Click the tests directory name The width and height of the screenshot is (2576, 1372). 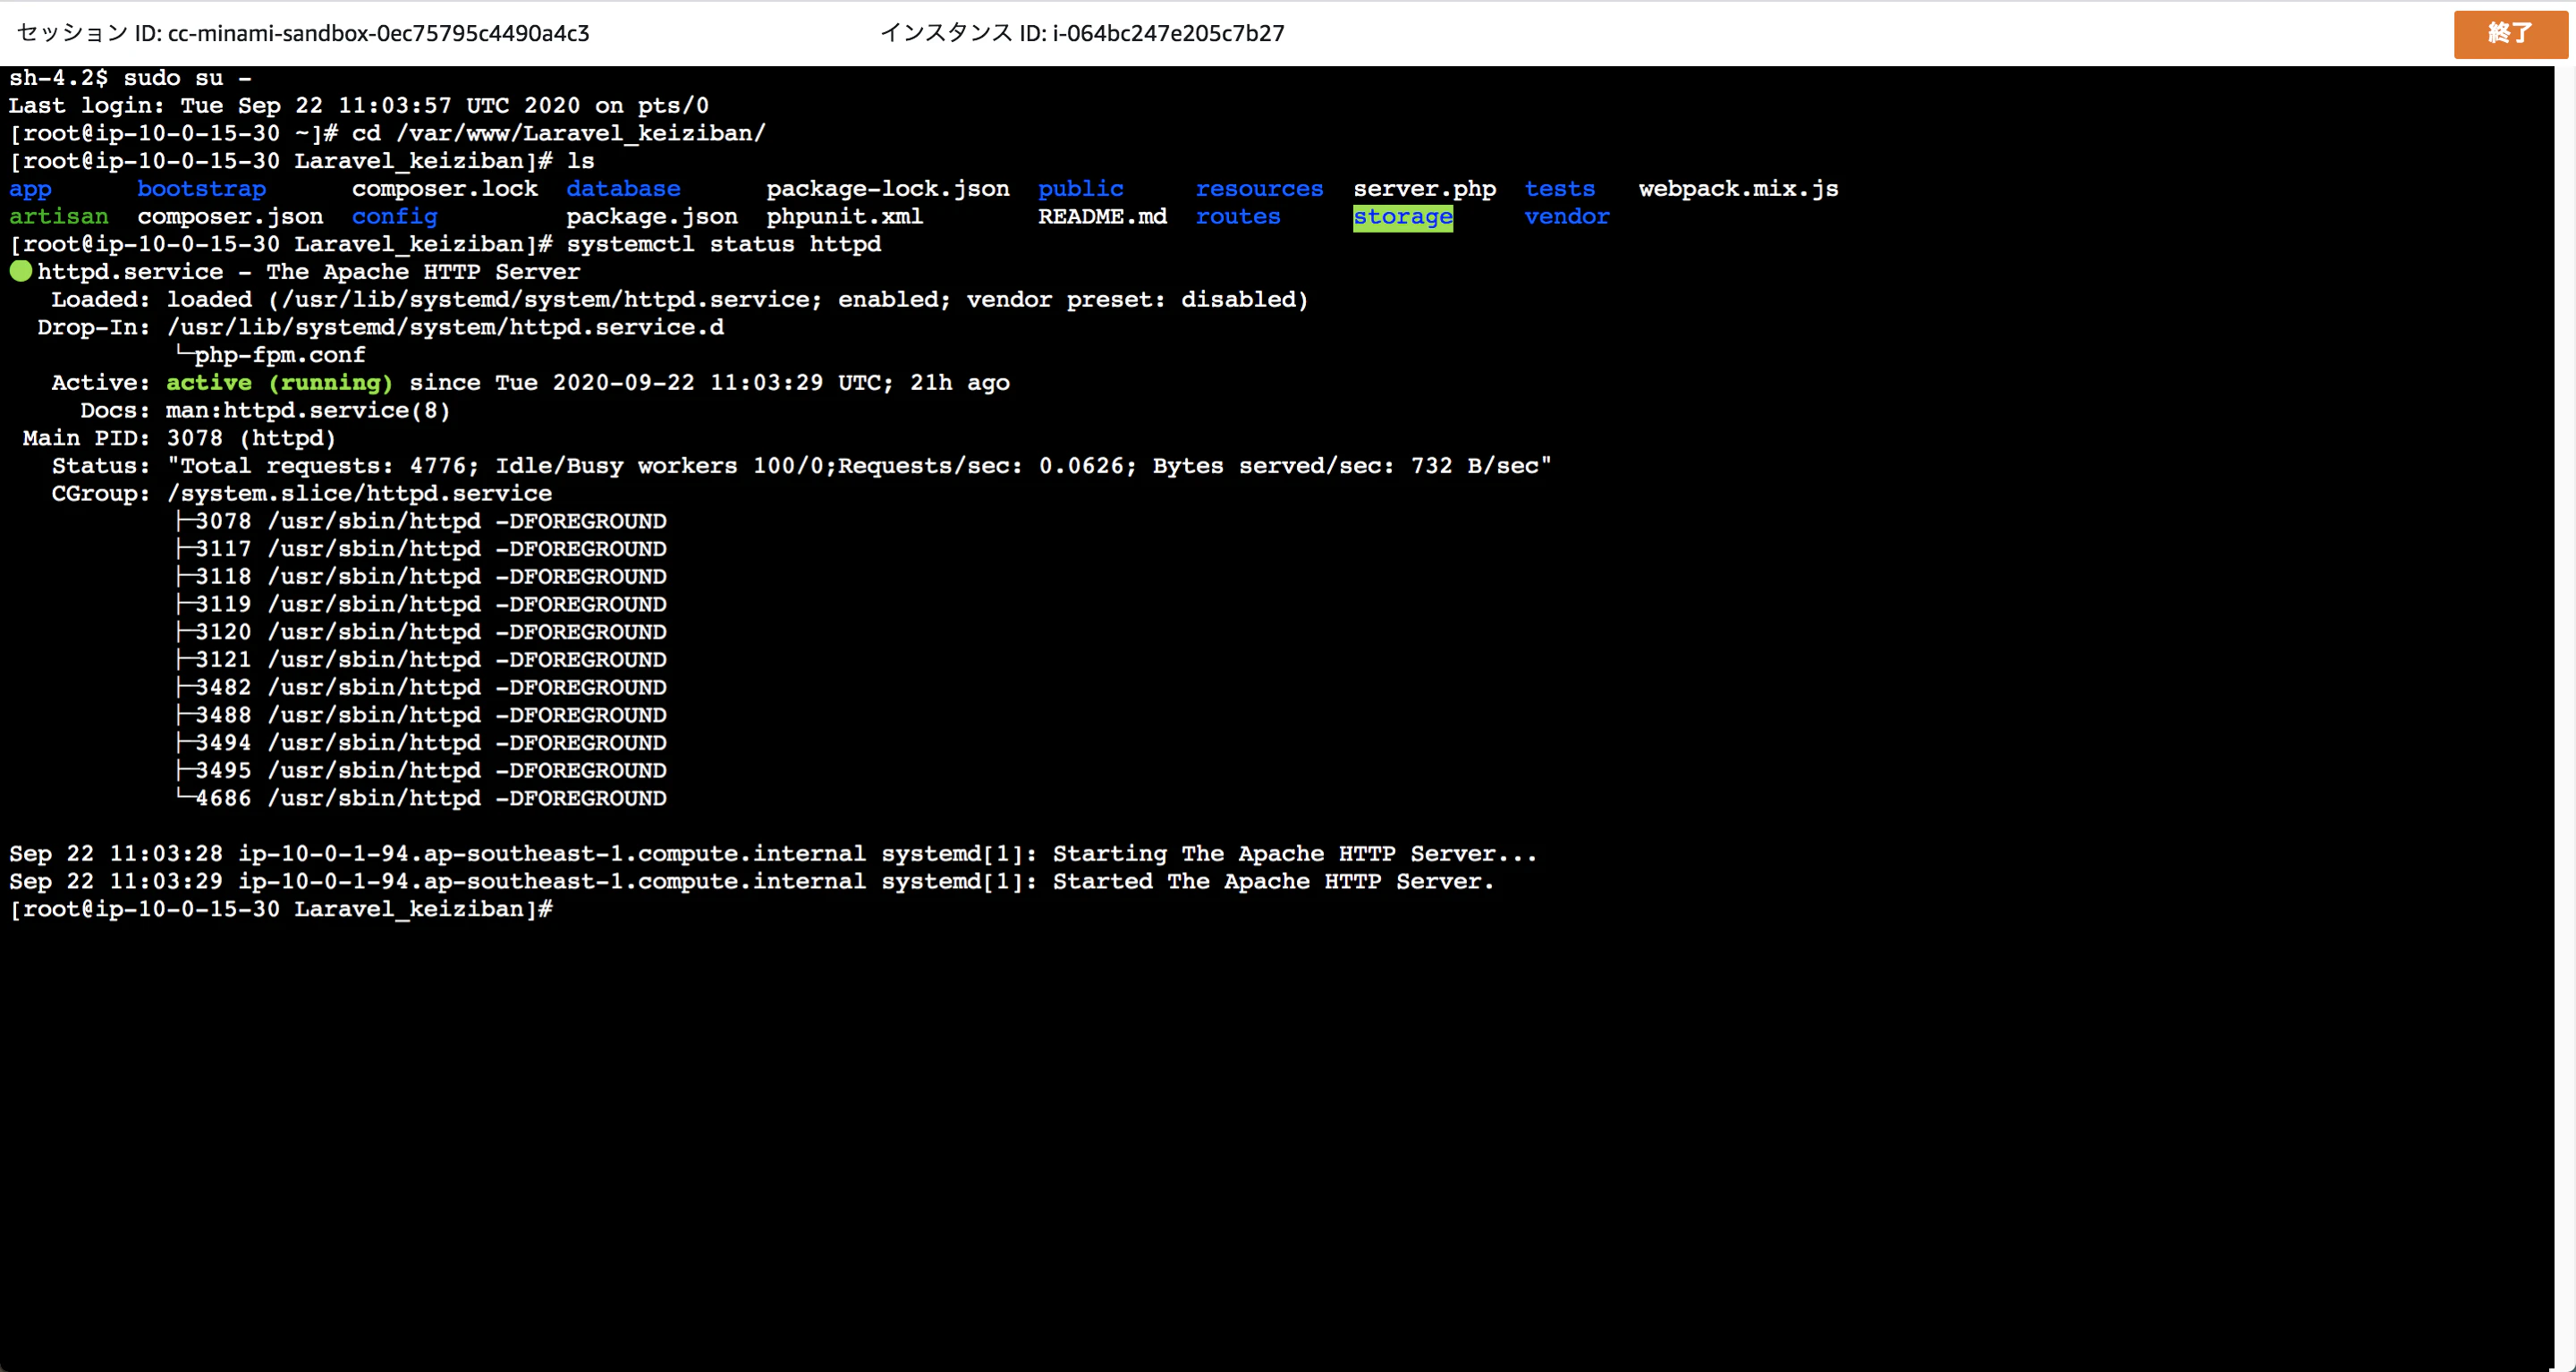(x=1560, y=189)
